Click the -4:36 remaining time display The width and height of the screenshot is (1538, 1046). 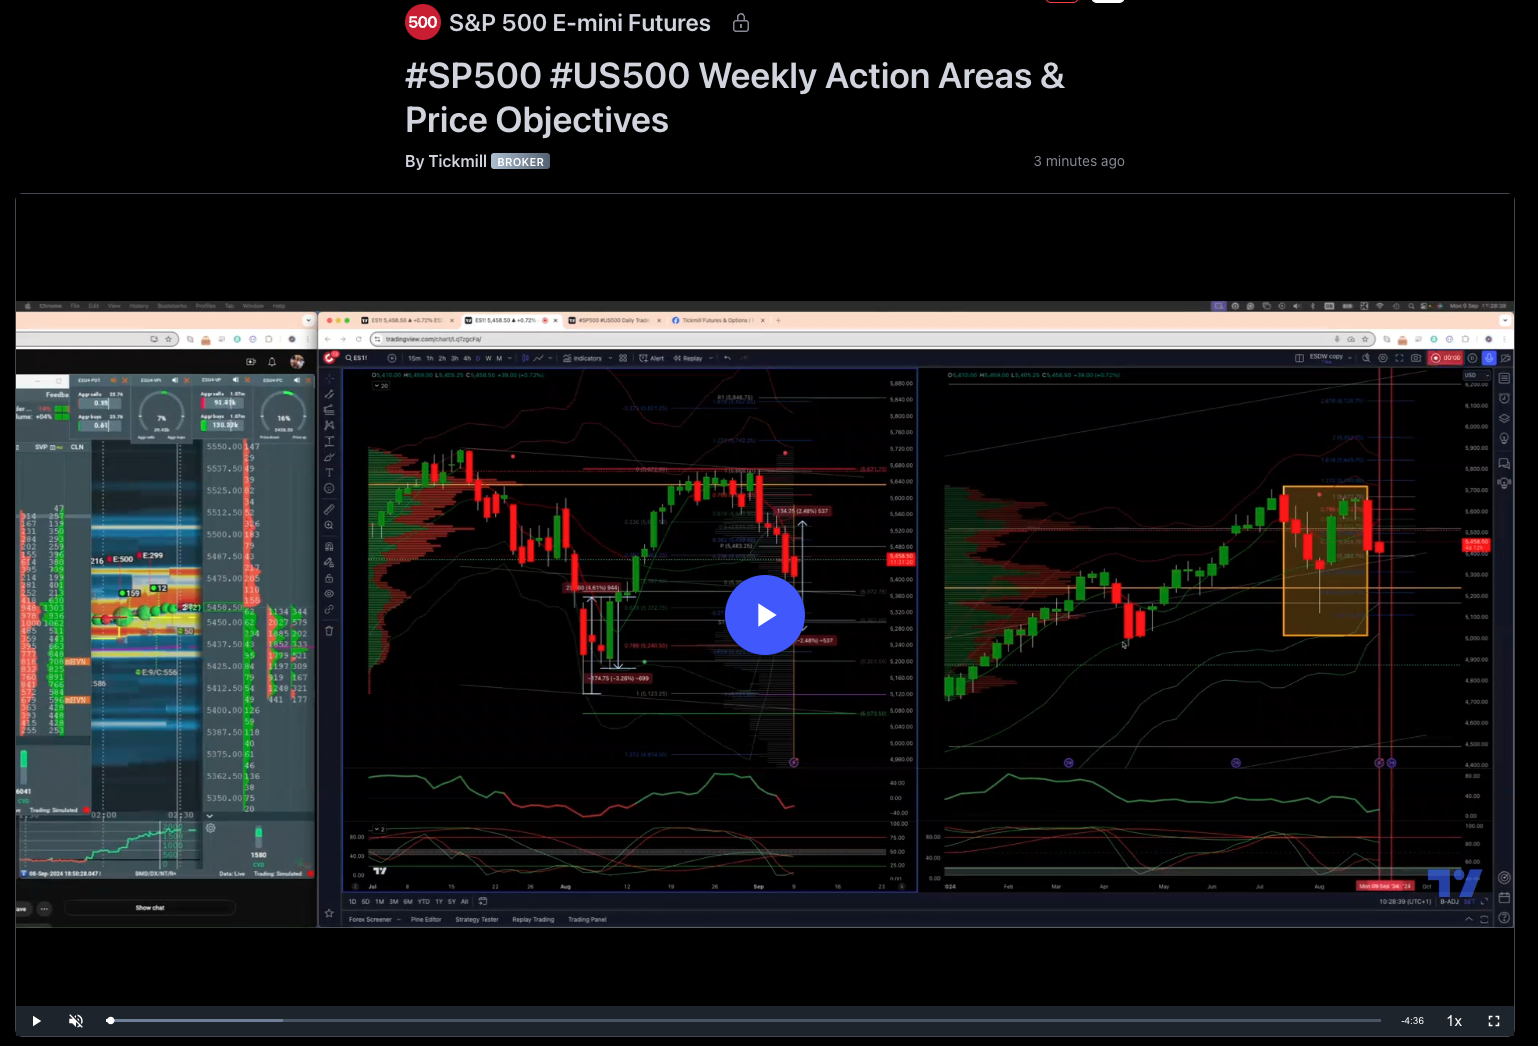1413,1021
